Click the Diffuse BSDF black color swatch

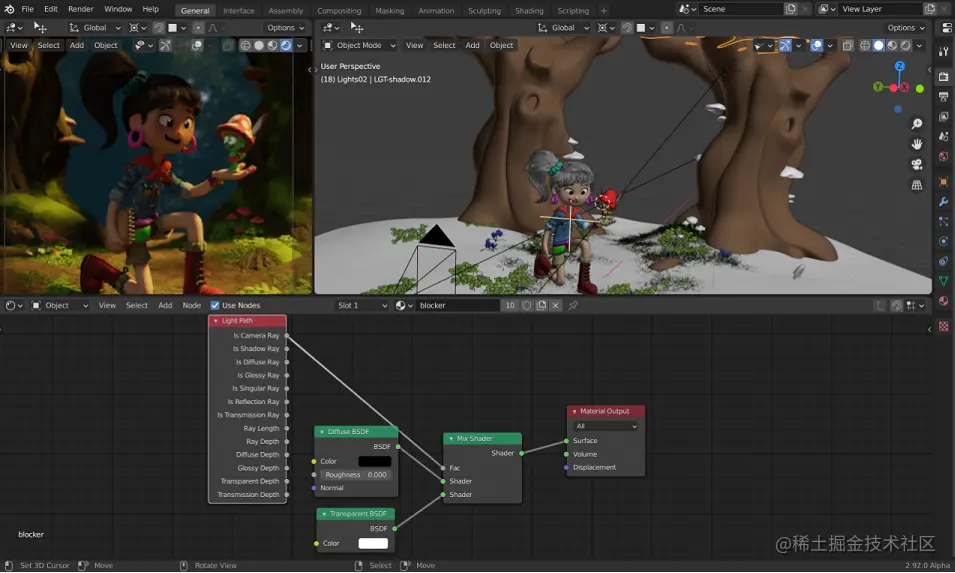click(x=375, y=462)
